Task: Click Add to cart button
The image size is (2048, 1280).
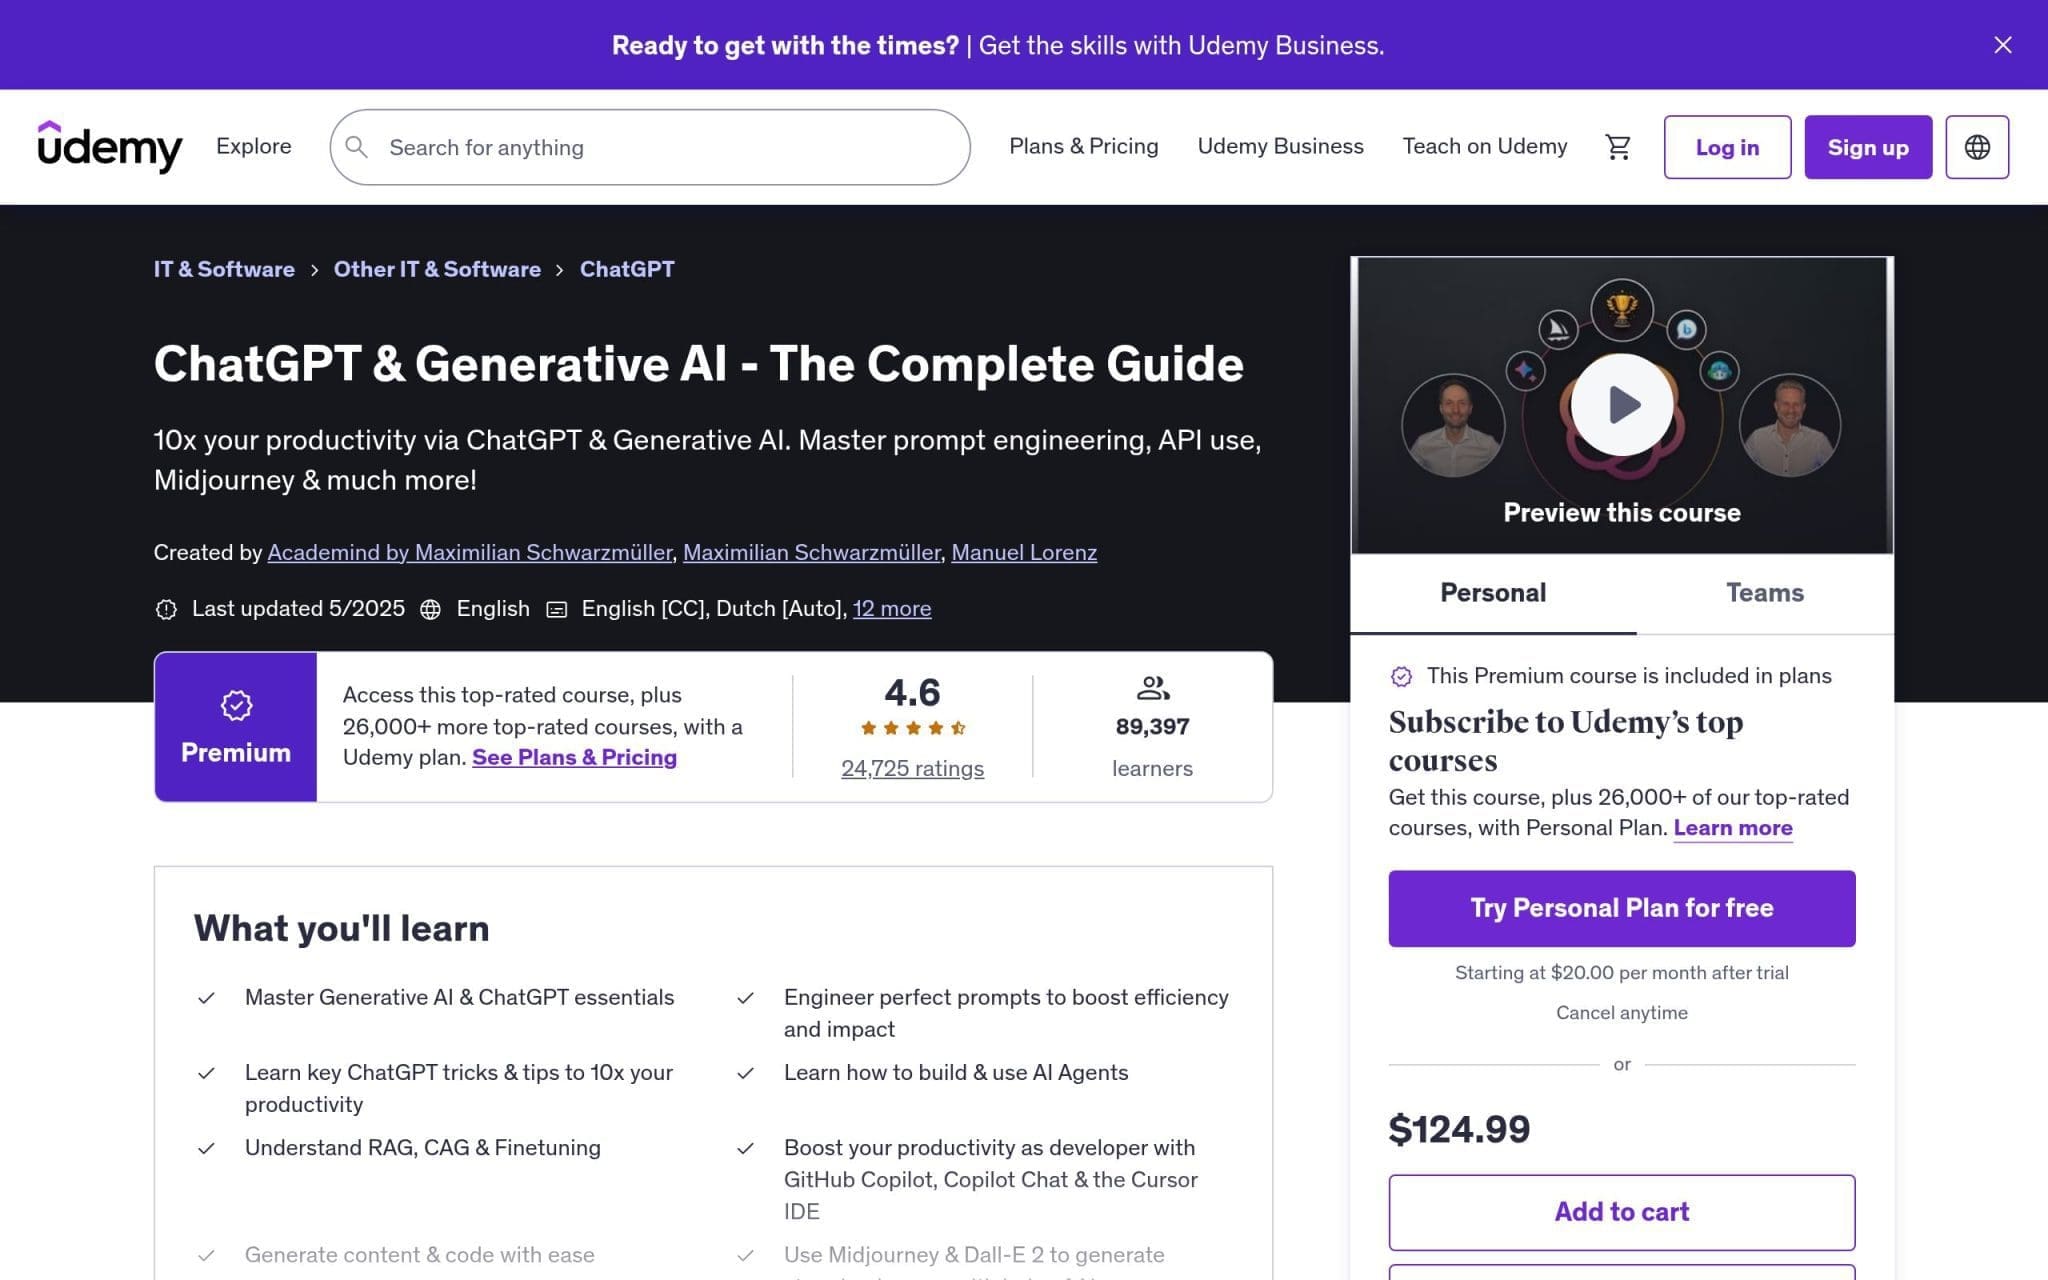Action: (x=1622, y=1212)
